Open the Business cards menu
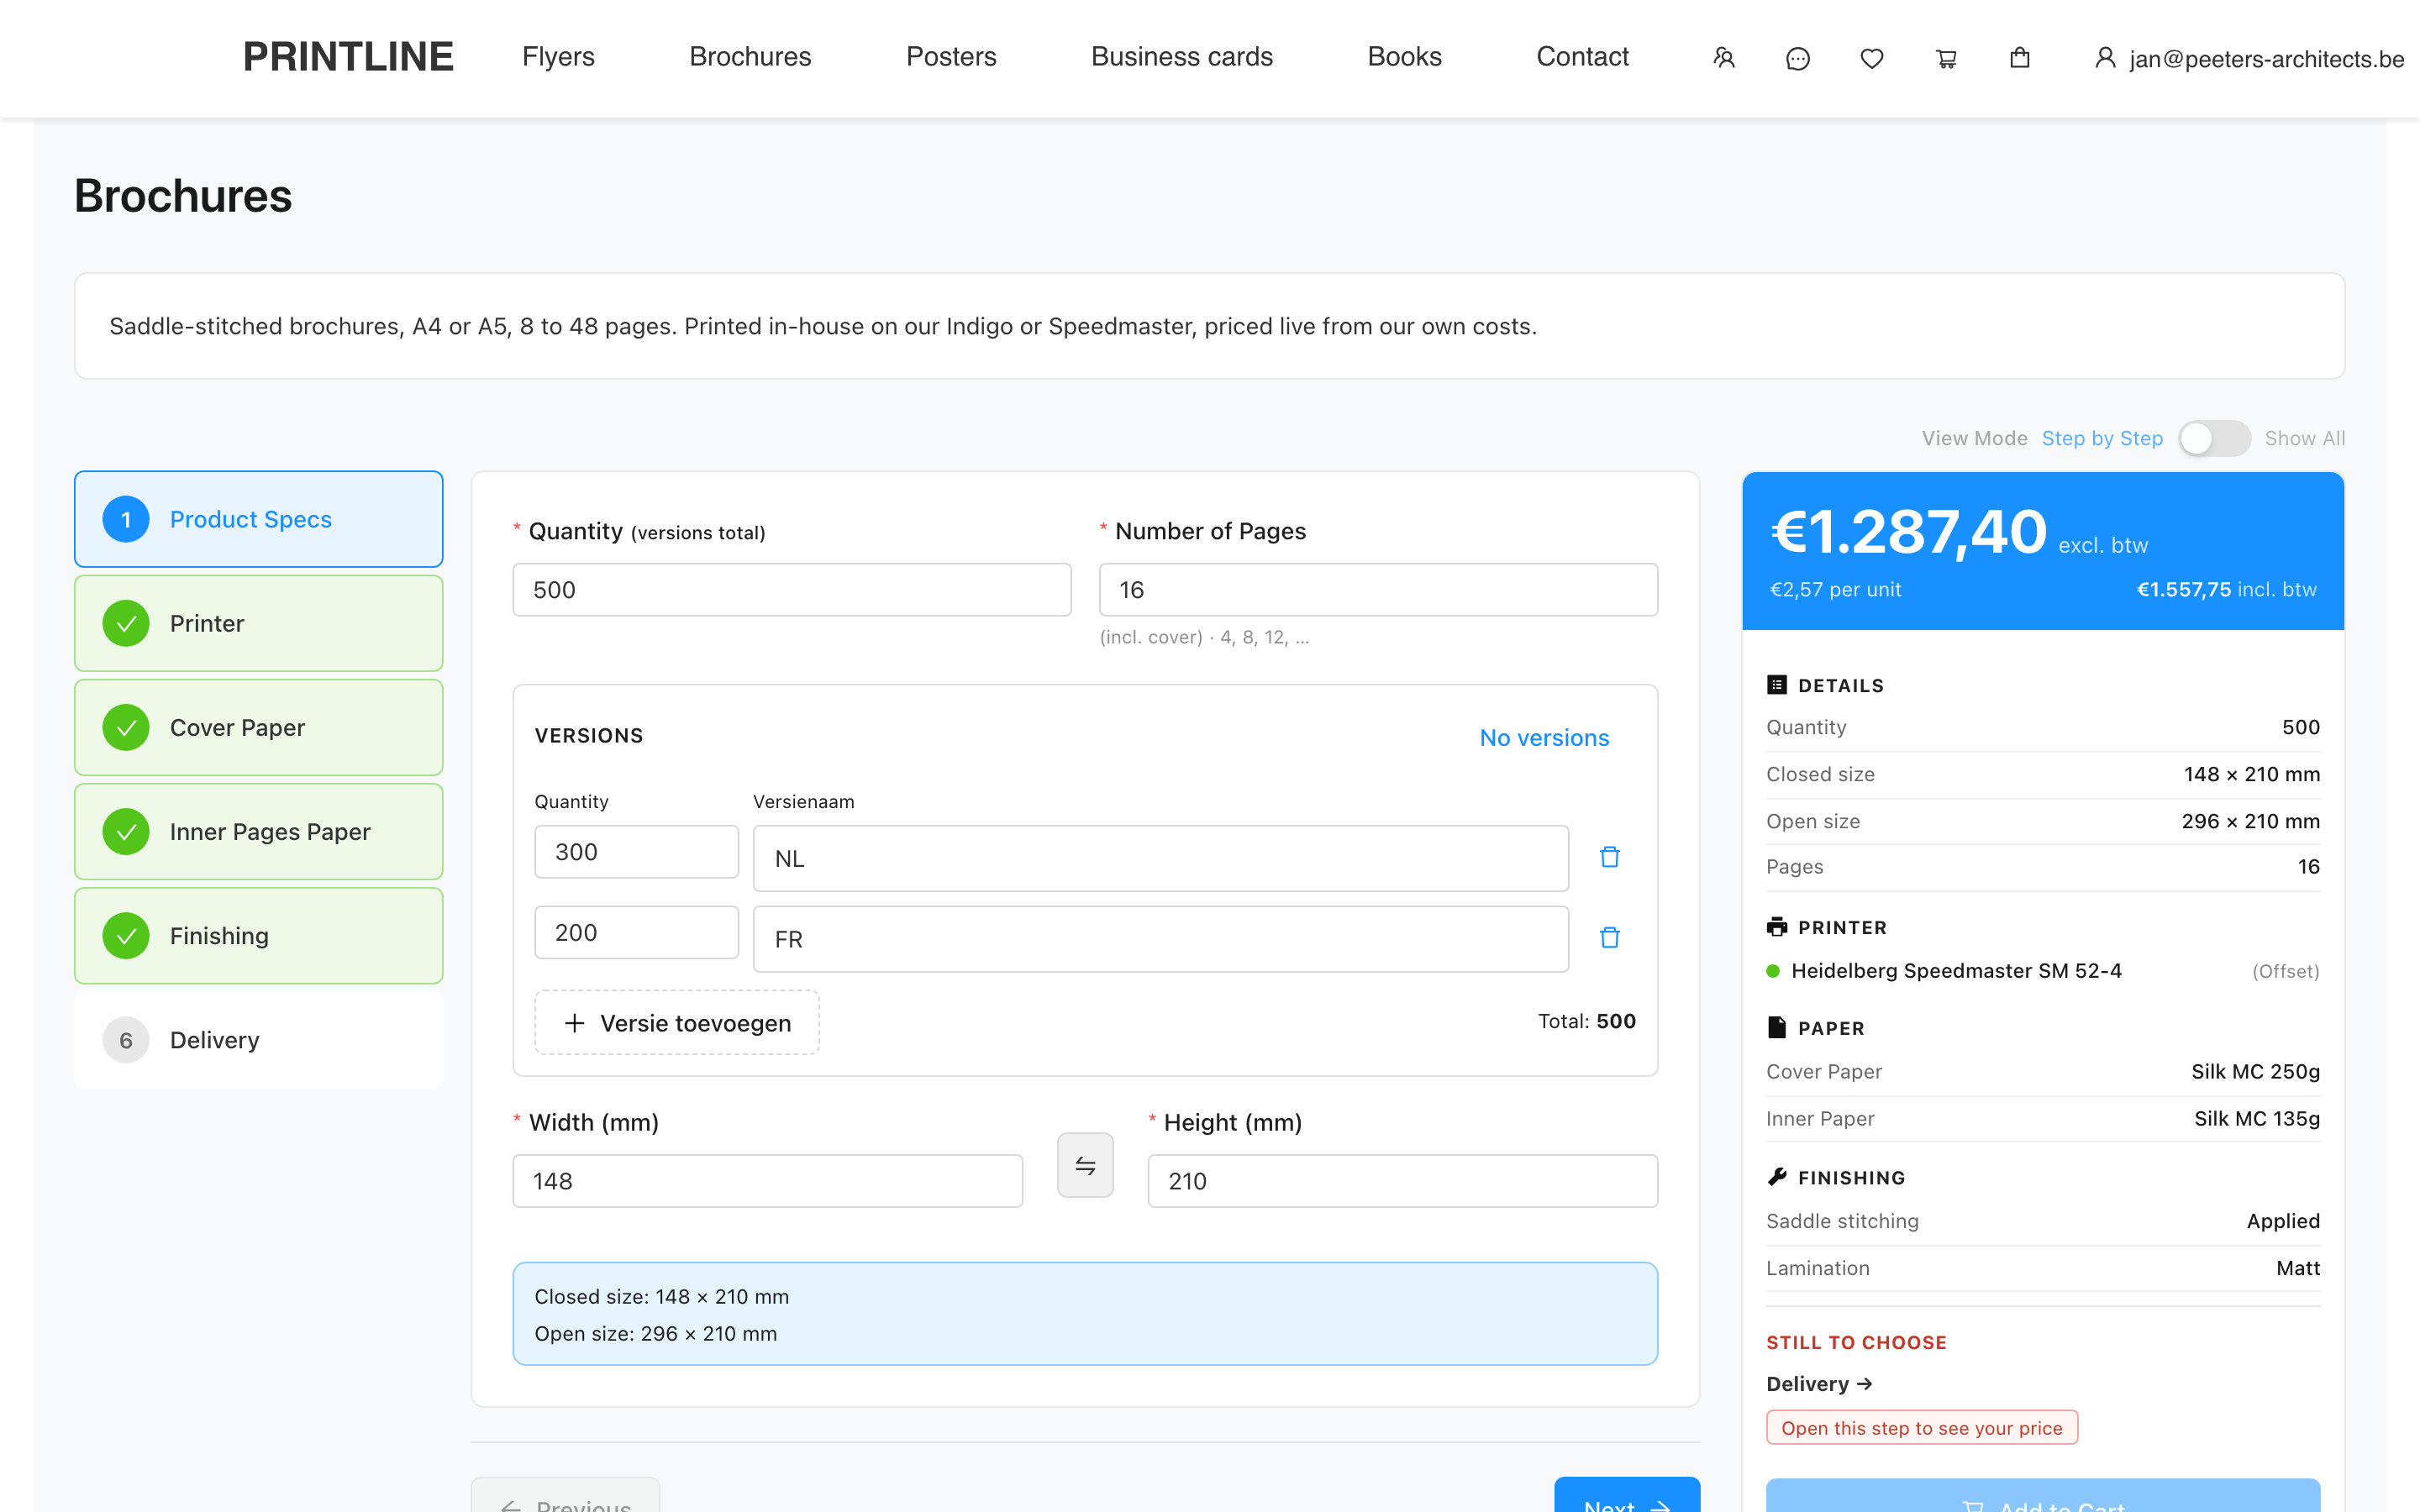Image resolution: width=2420 pixels, height=1512 pixels. point(1182,57)
